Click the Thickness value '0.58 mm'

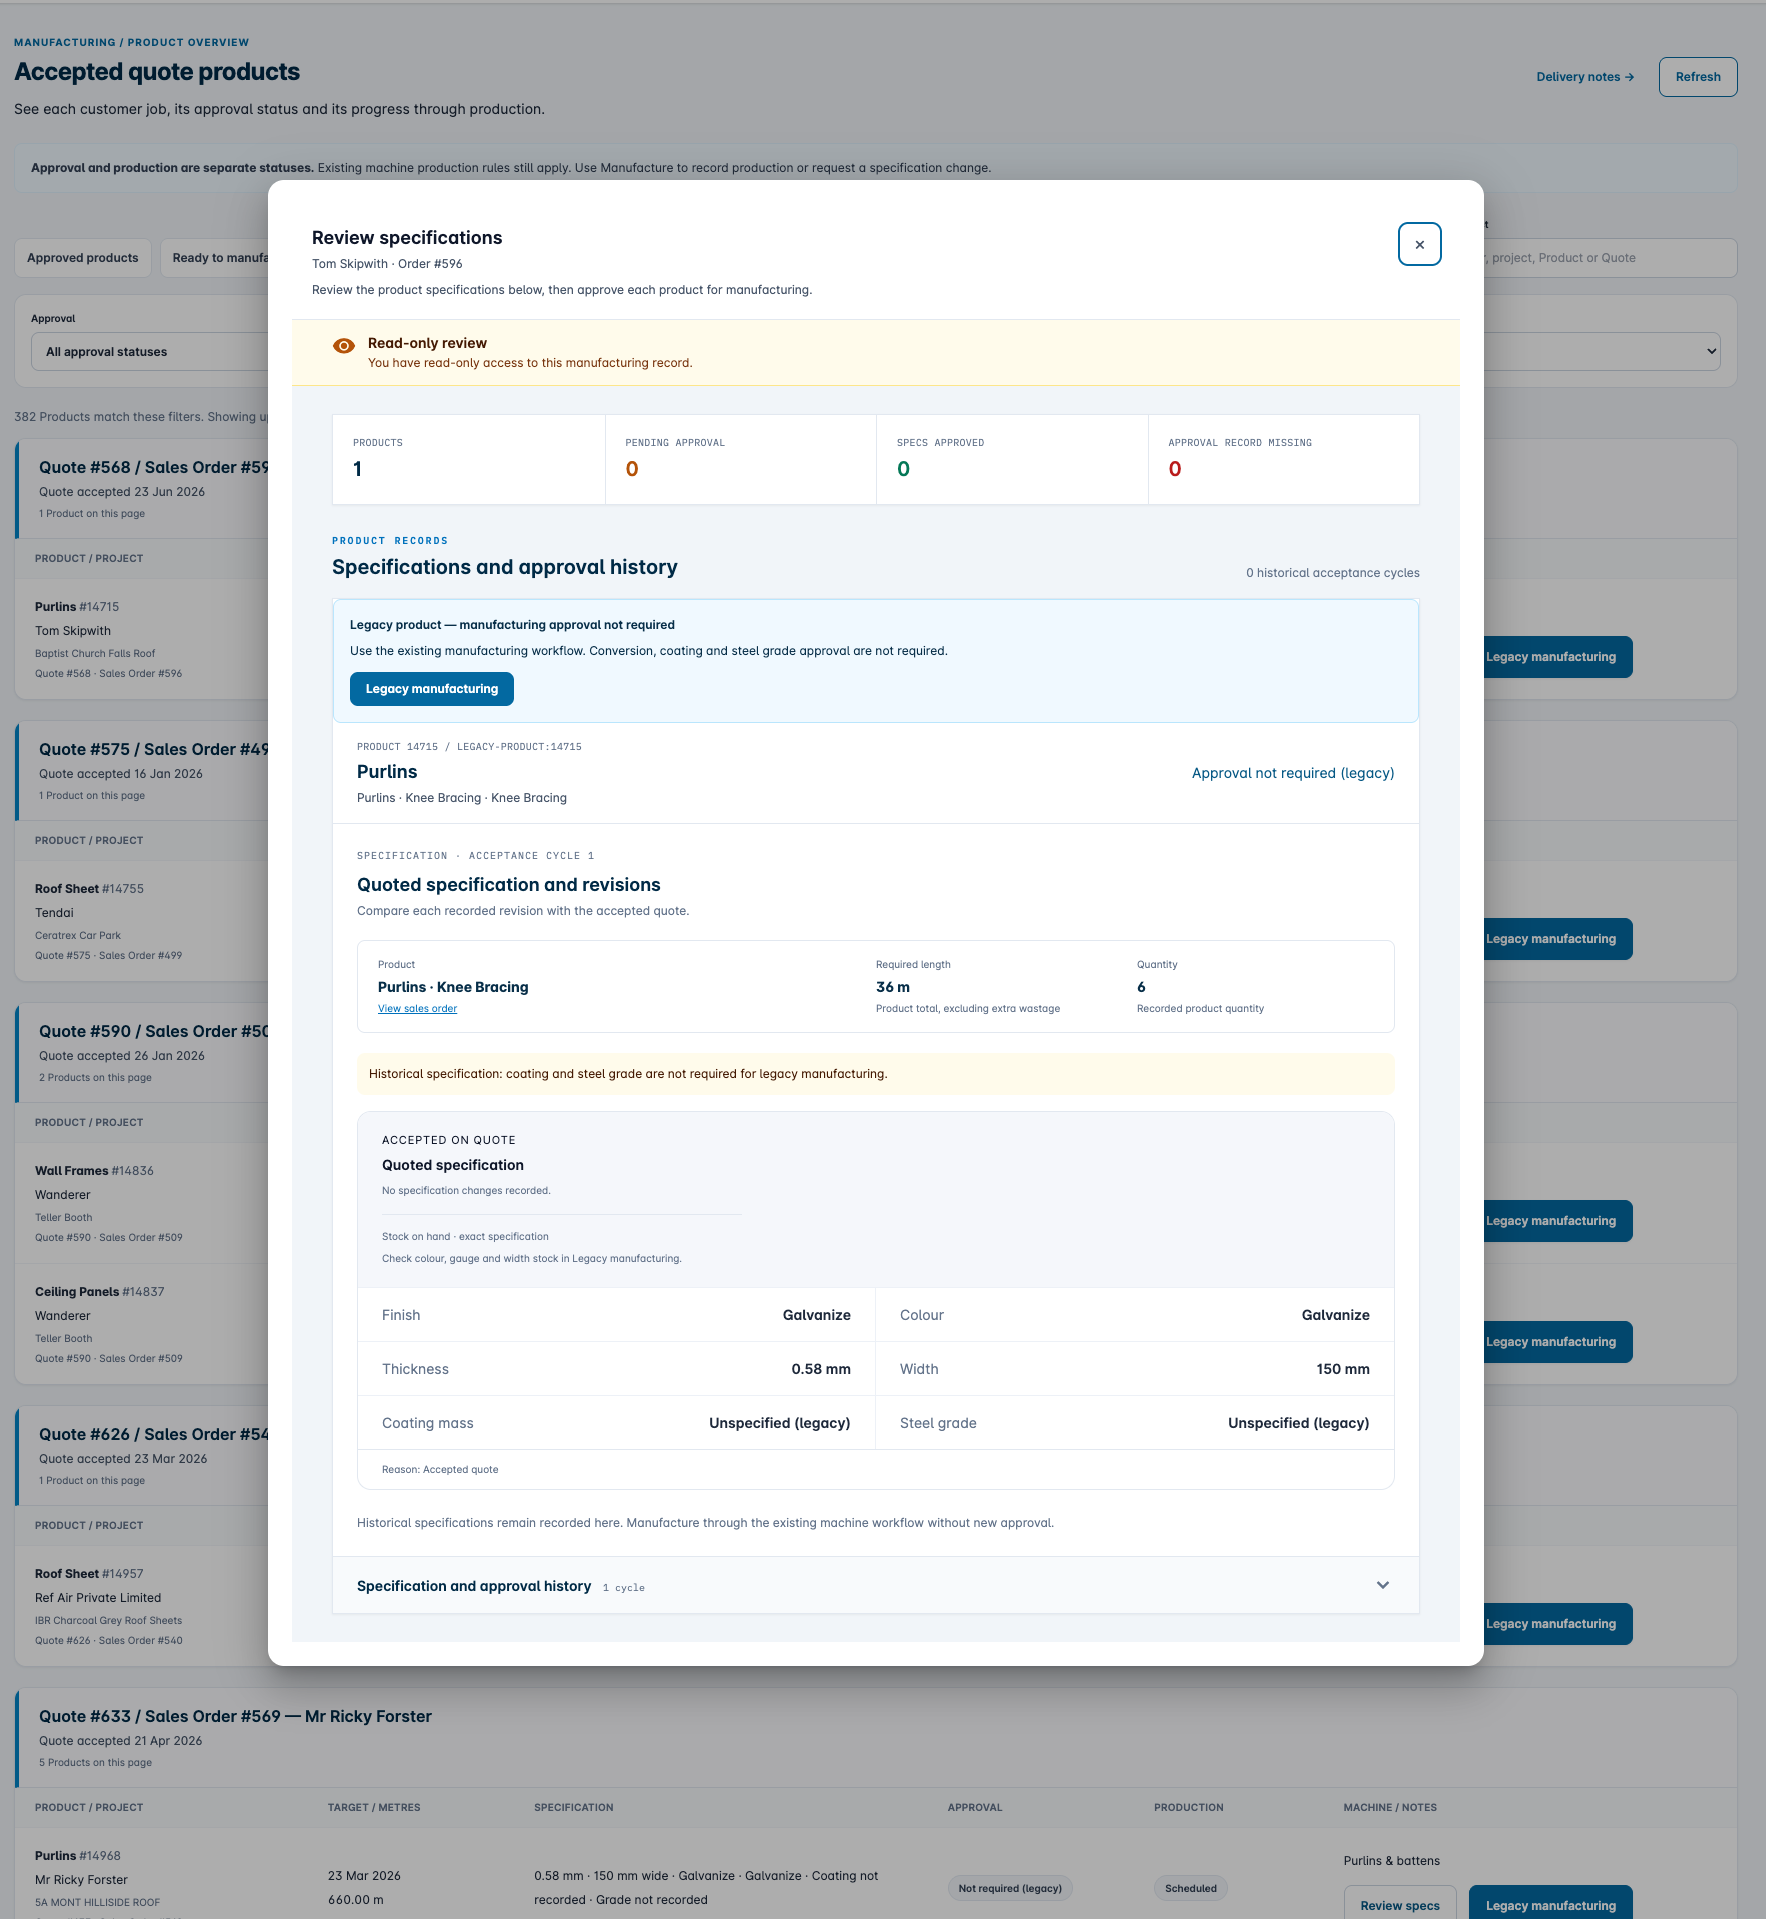821,1369
